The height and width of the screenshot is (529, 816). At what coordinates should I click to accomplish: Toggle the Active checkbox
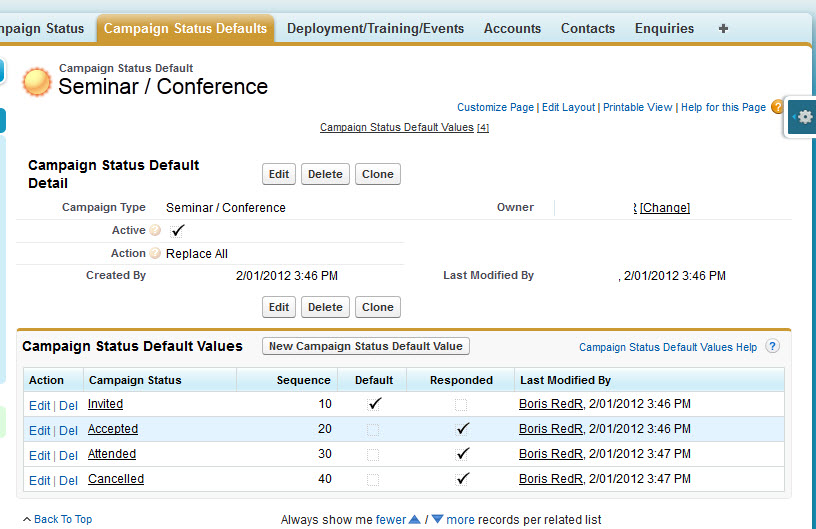point(177,230)
